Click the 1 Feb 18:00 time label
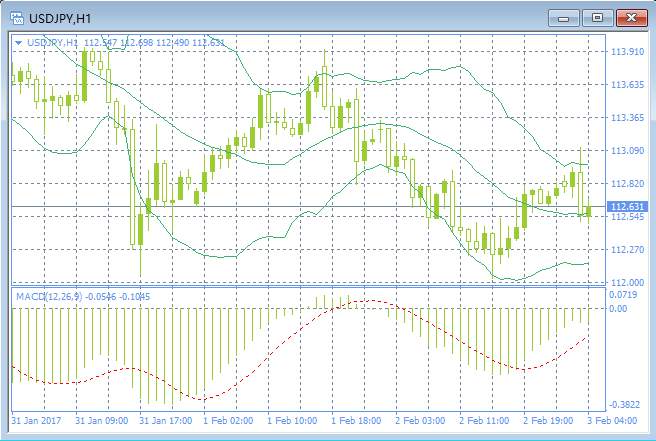656x441 pixels. [356, 420]
